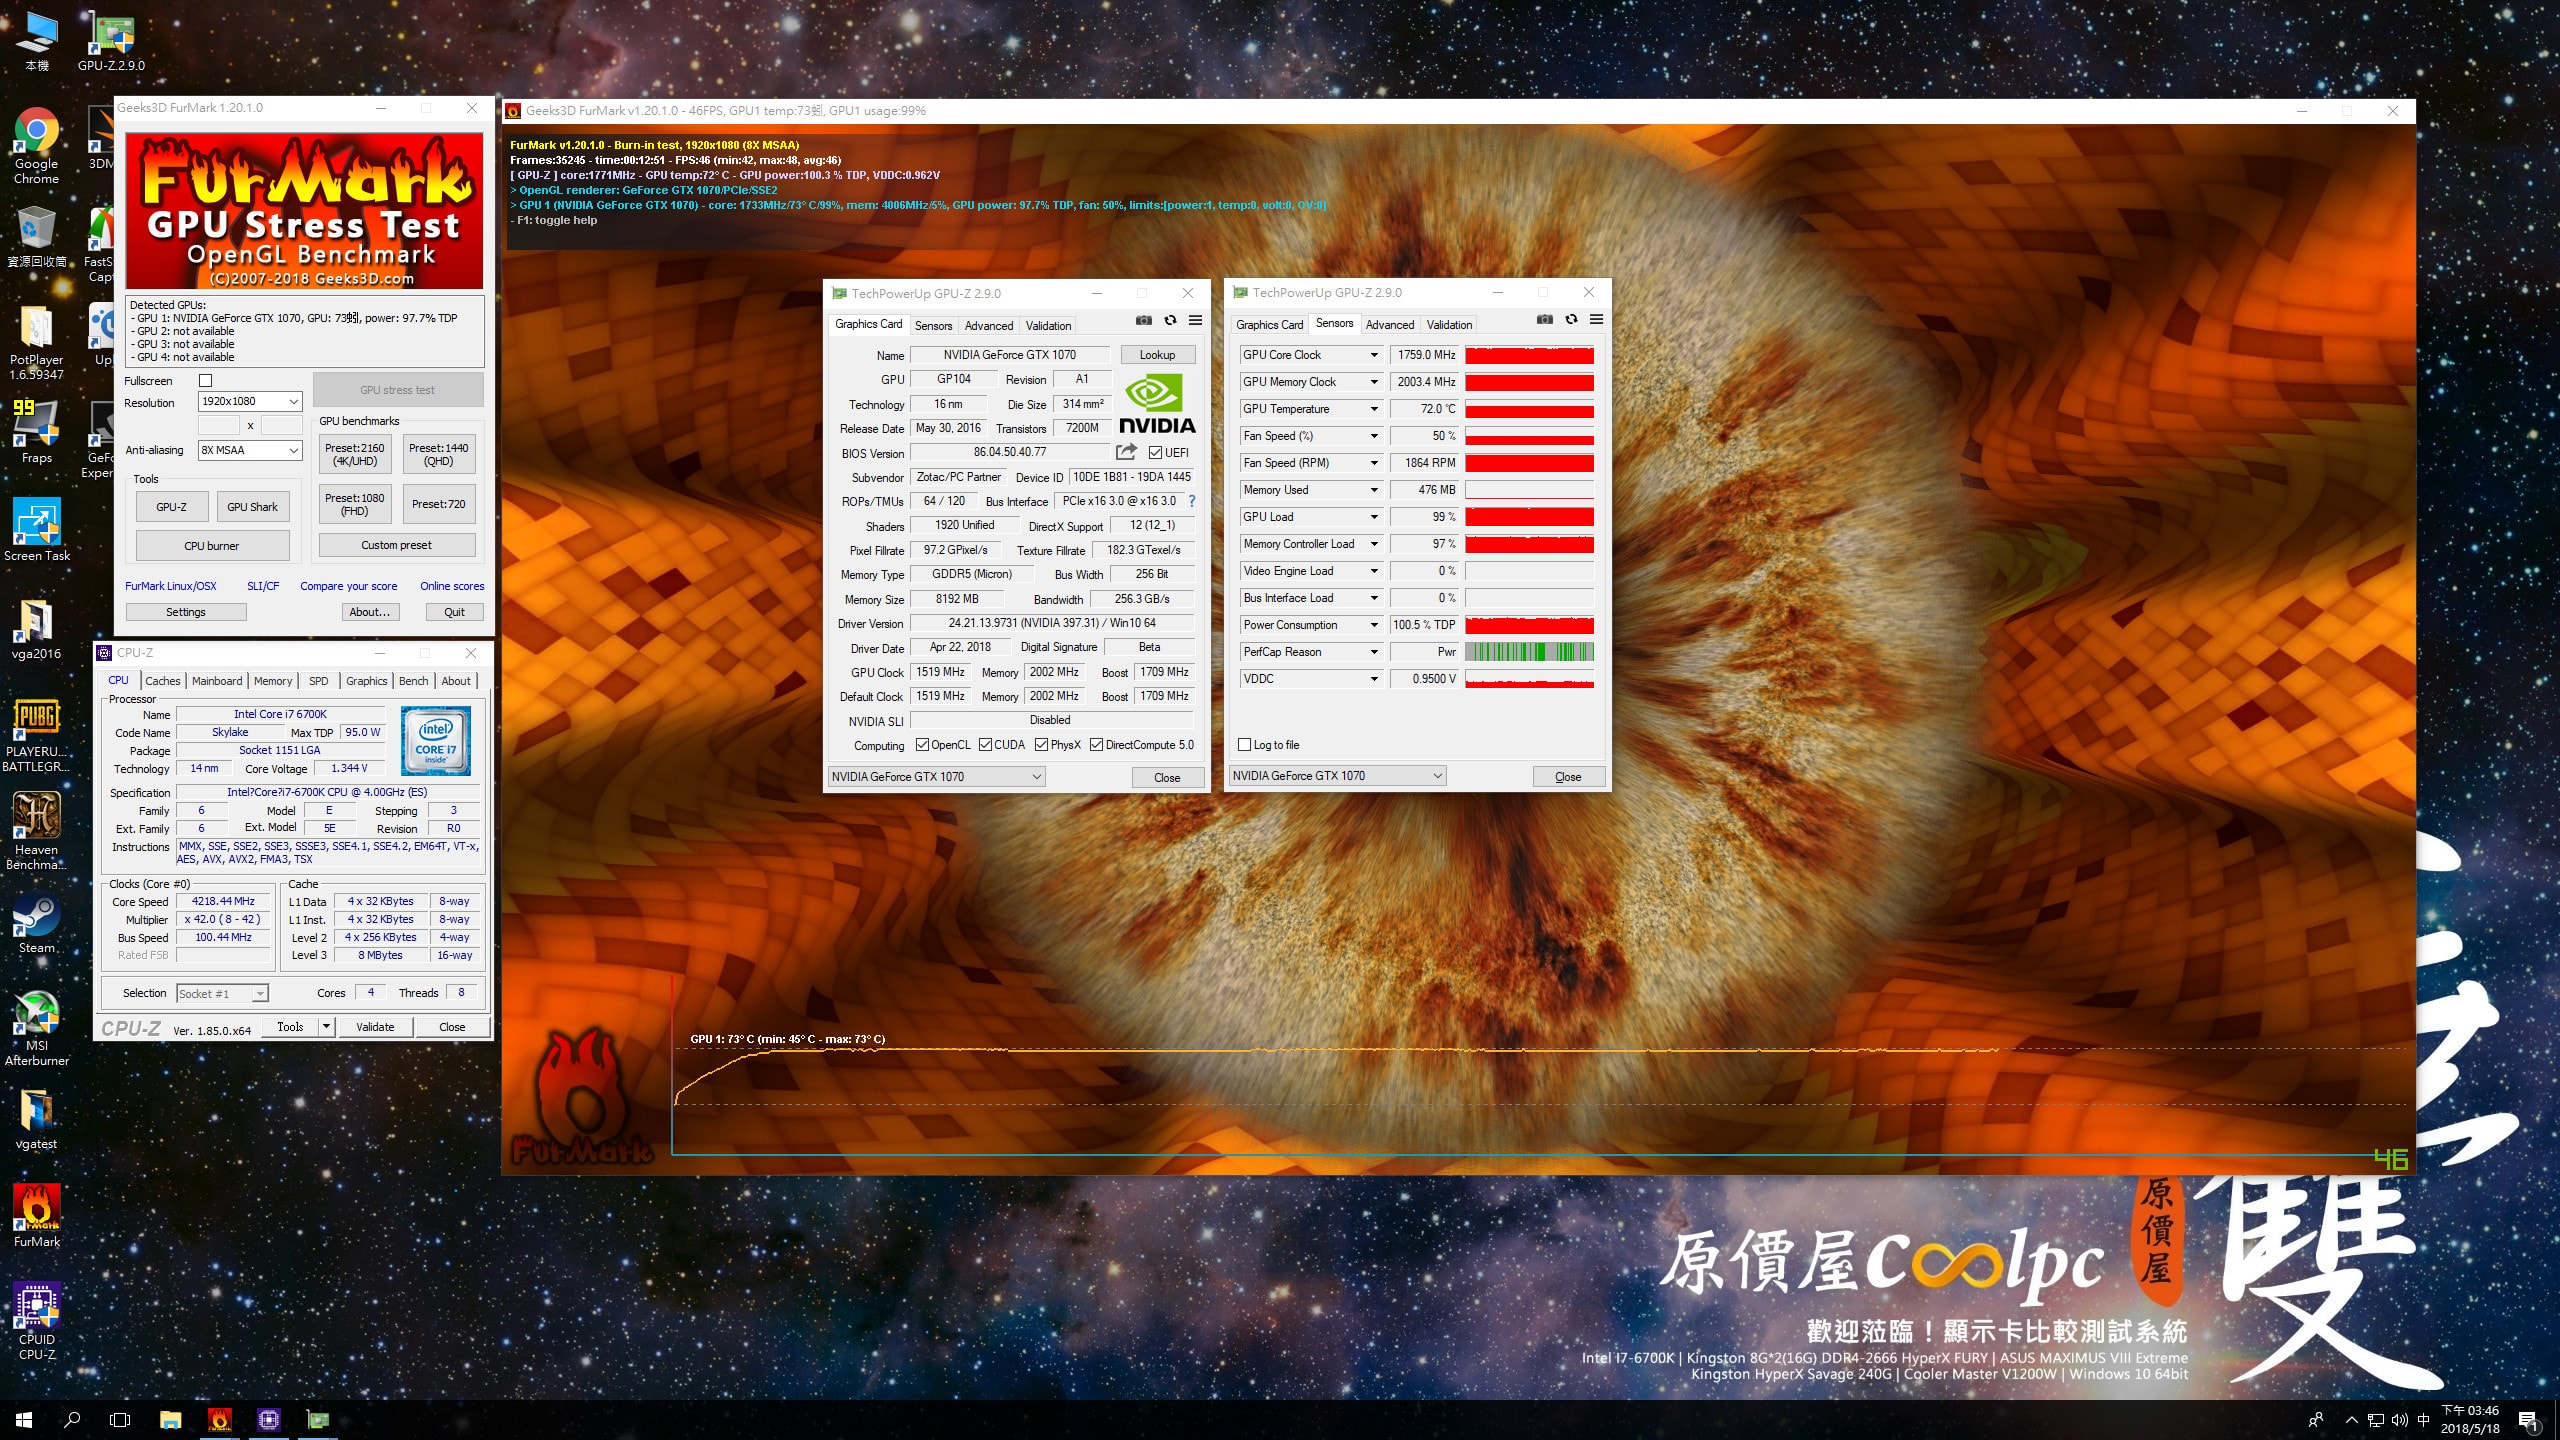Open Validation tab in GPU-Z Sensors window
The height and width of the screenshot is (1440, 2560).
pyautogui.click(x=1449, y=325)
